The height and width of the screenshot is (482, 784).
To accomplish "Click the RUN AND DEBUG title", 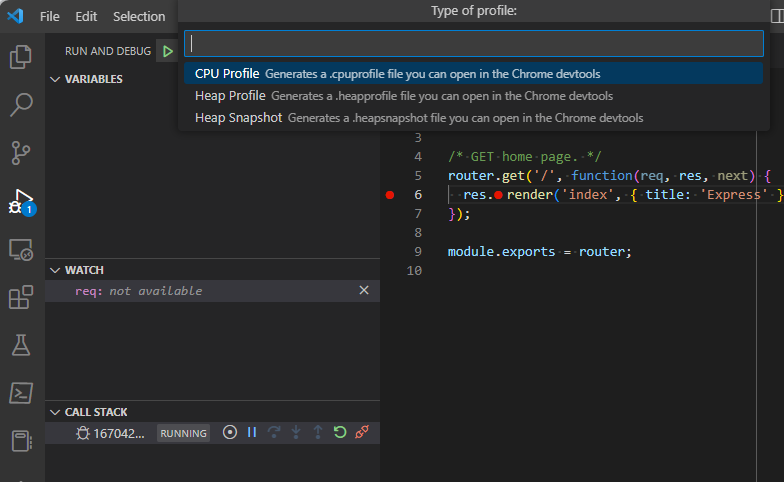I will (x=108, y=51).
